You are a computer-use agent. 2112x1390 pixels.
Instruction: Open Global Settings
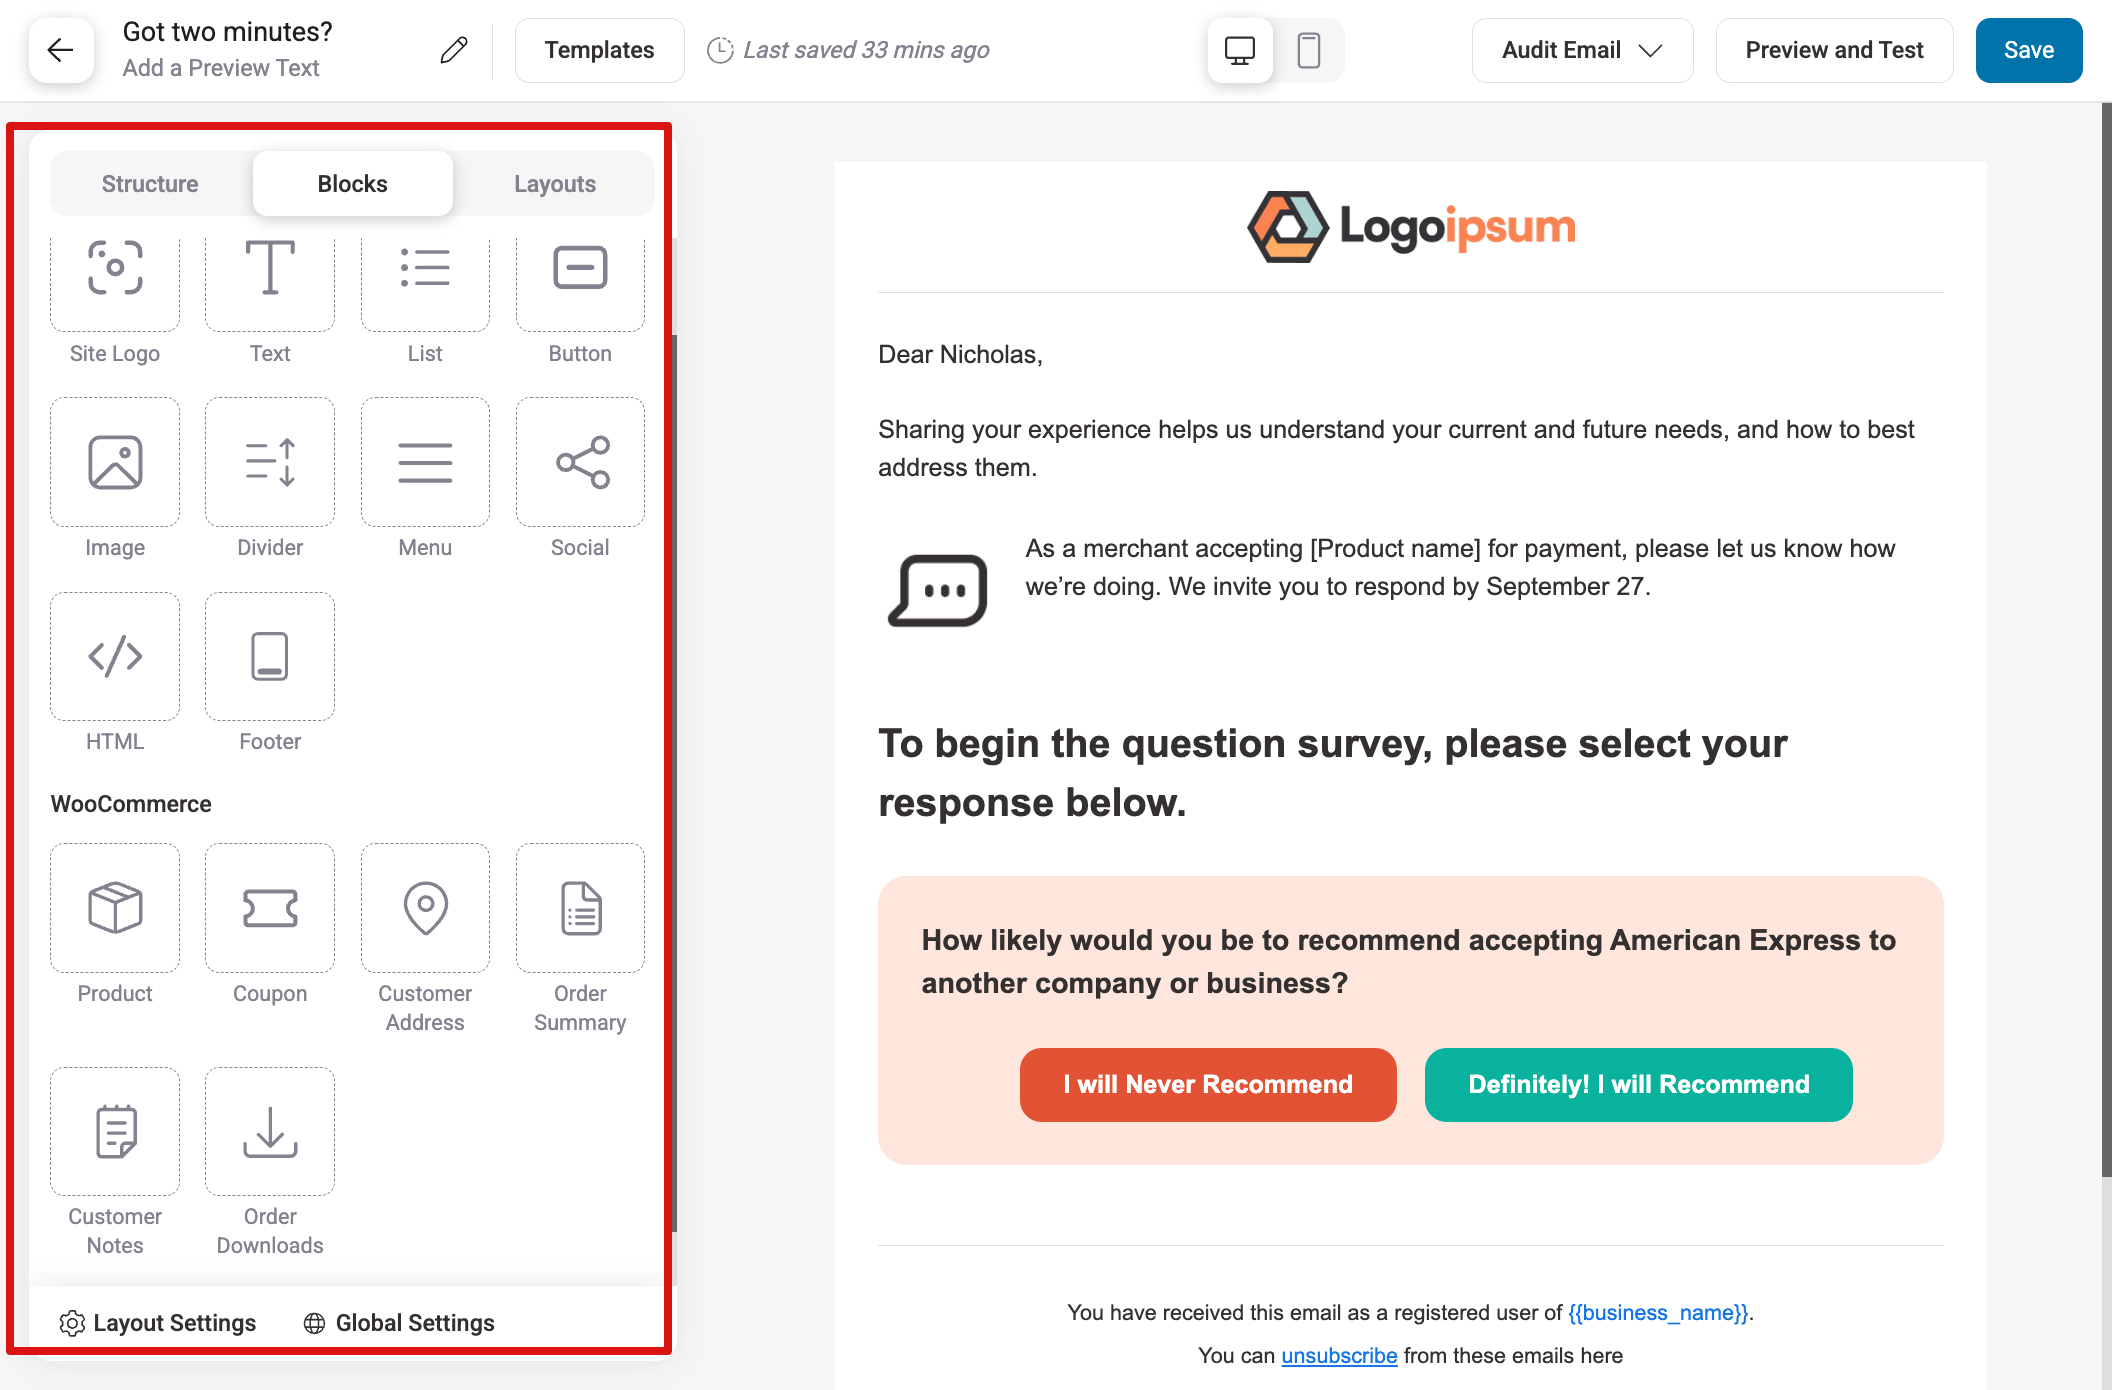(x=399, y=1323)
